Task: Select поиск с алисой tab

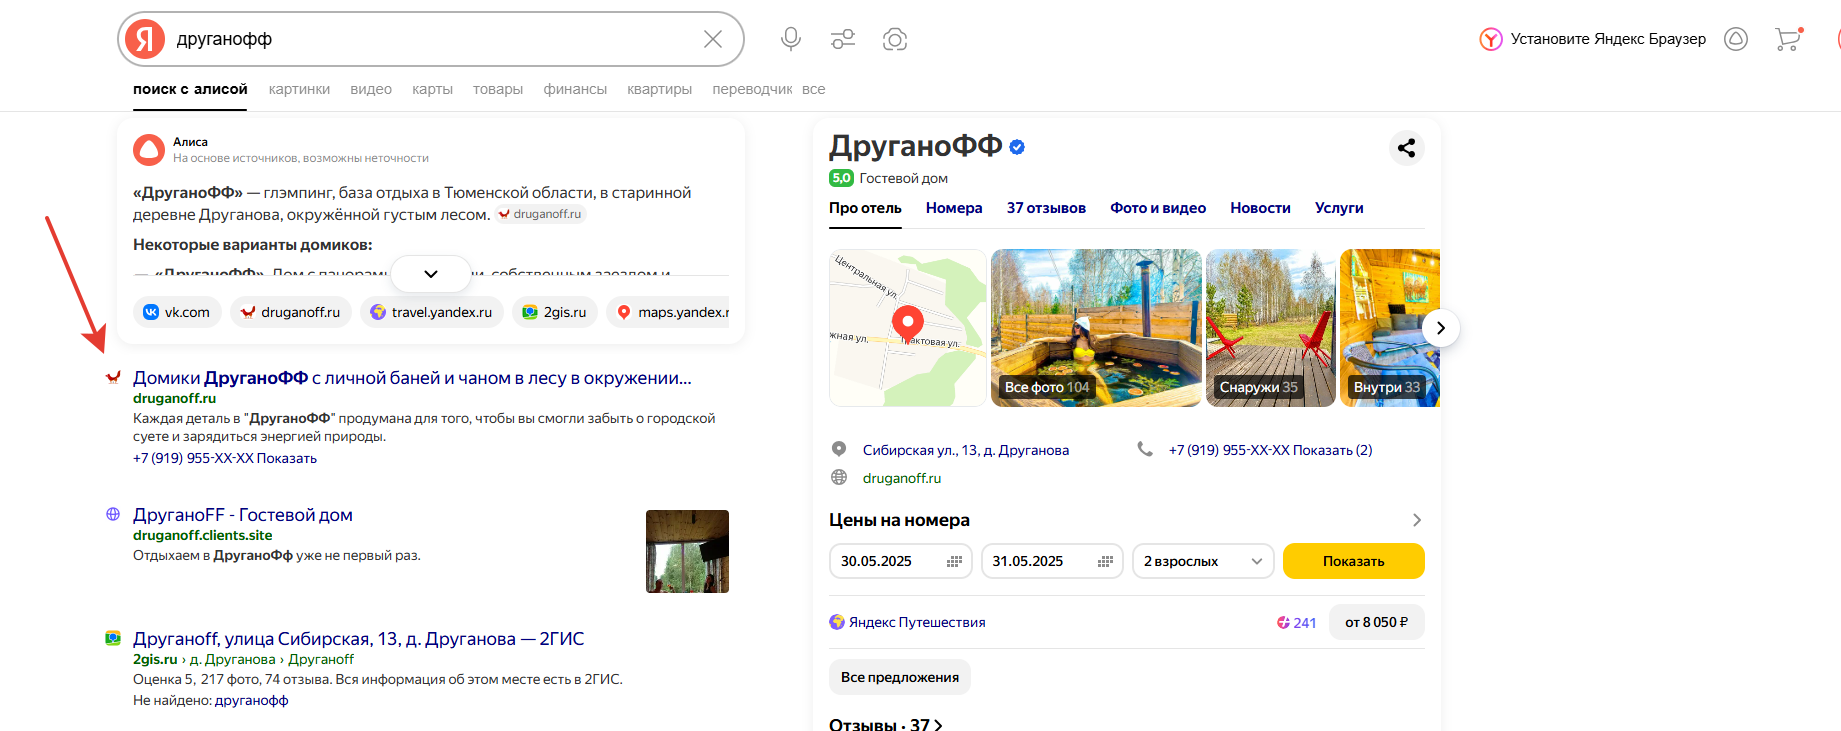Action: (x=190, y=89)
